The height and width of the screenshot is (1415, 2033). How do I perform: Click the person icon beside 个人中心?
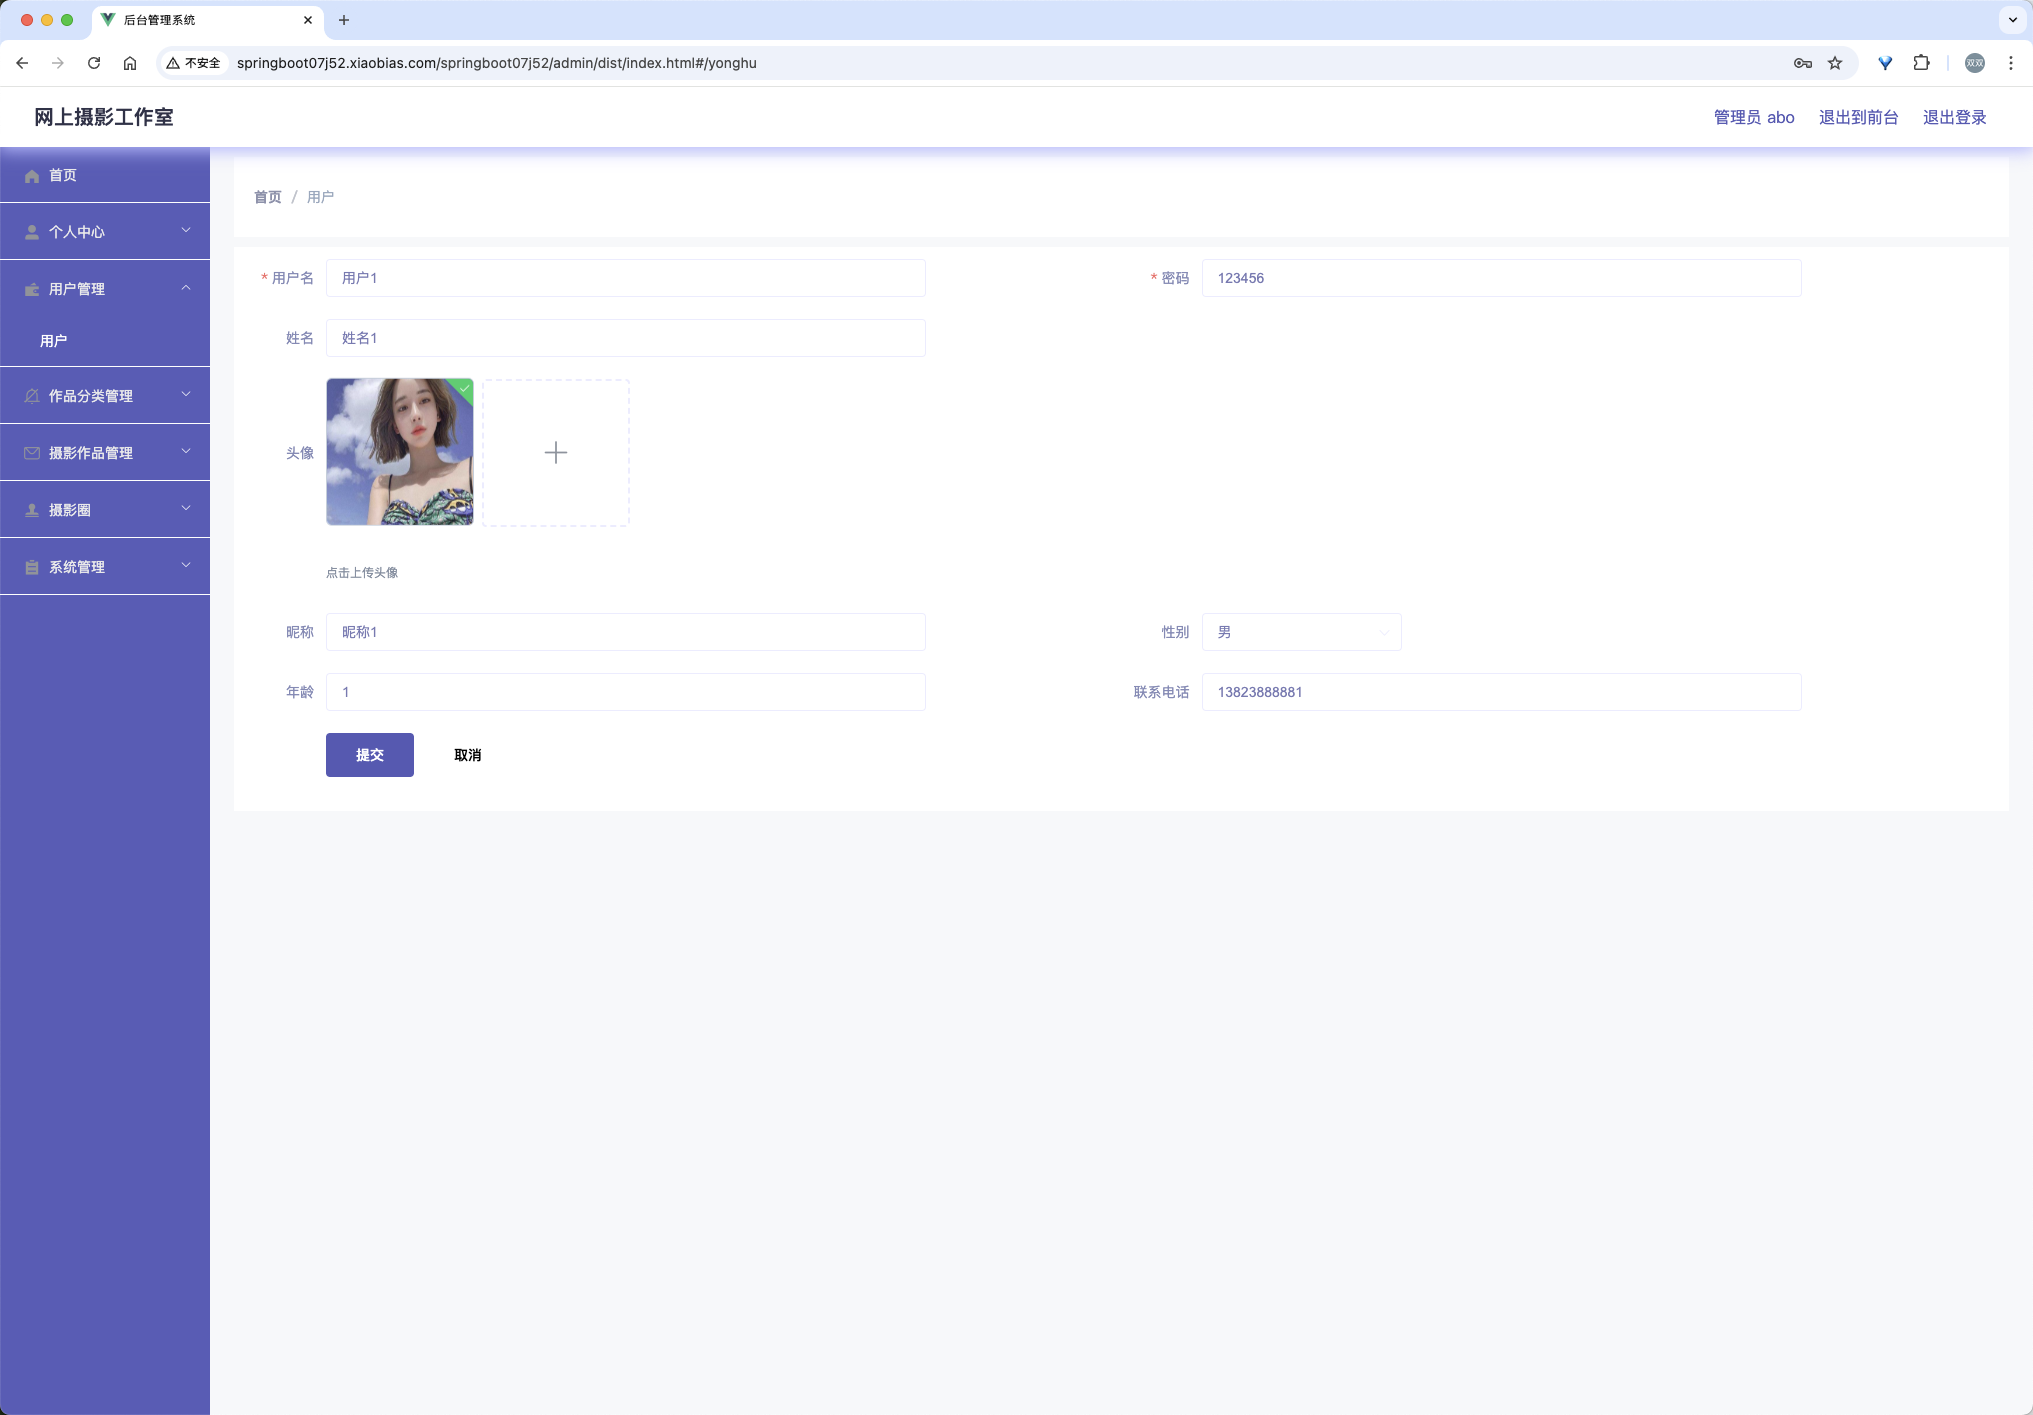click(x=32, y=232)
